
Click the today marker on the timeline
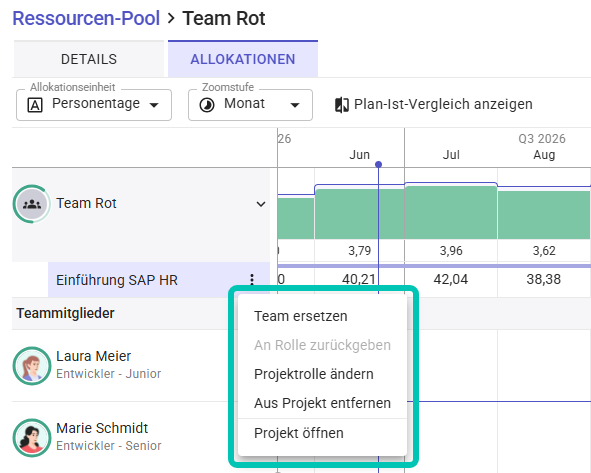click(378, 164)
